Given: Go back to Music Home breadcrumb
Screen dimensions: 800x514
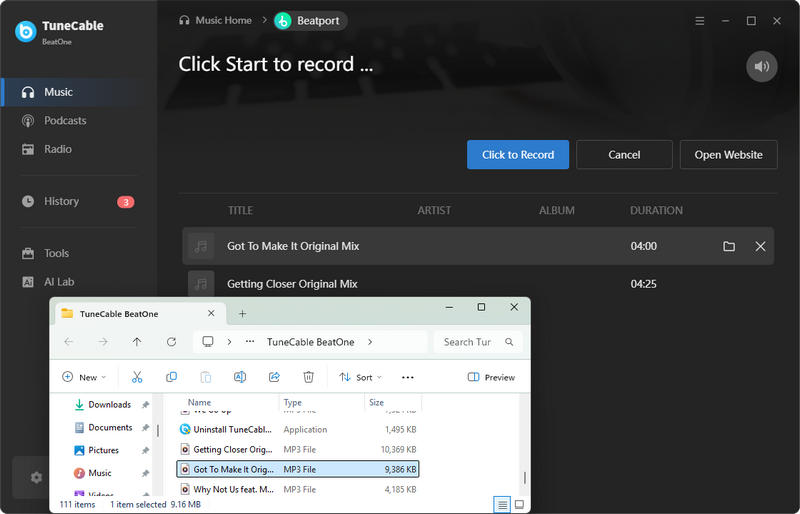Looking at the screenshot, I should pyautogui.click(x=215, y=20).
